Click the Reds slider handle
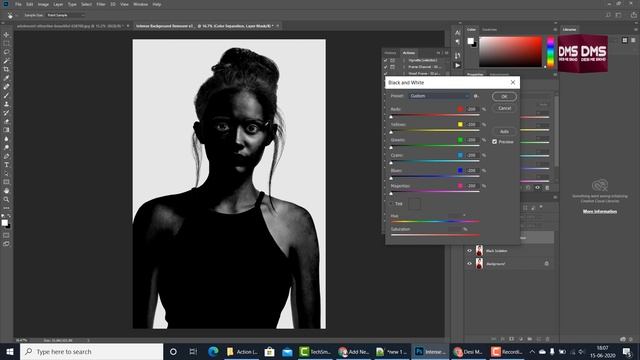 (391, 117)
